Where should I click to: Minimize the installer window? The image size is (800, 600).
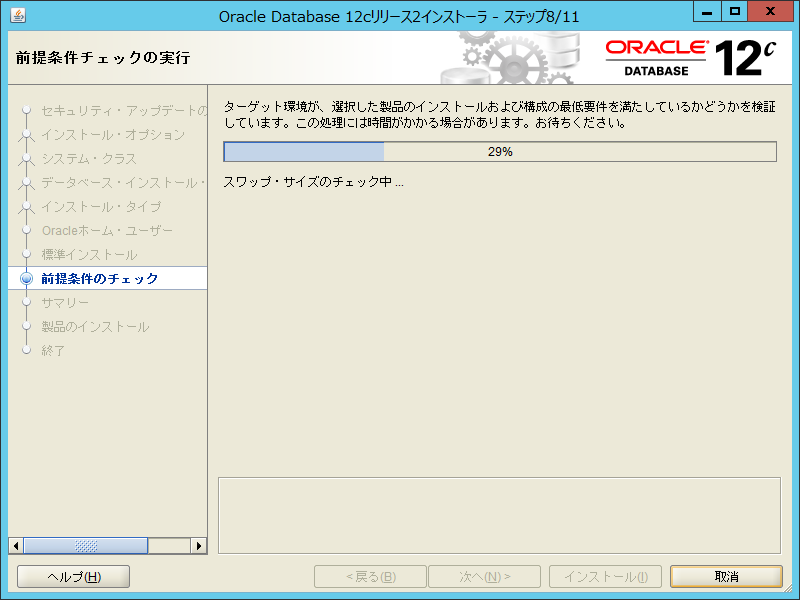click(707, 12)
